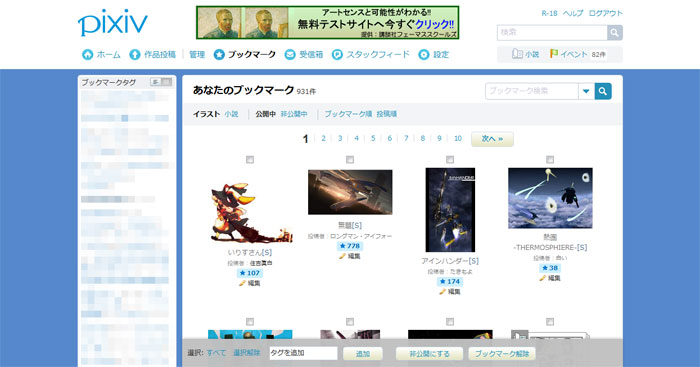The image size is (700, 367).
Task: Sort by ブックマーク順
Action: (x=348, y=114)
